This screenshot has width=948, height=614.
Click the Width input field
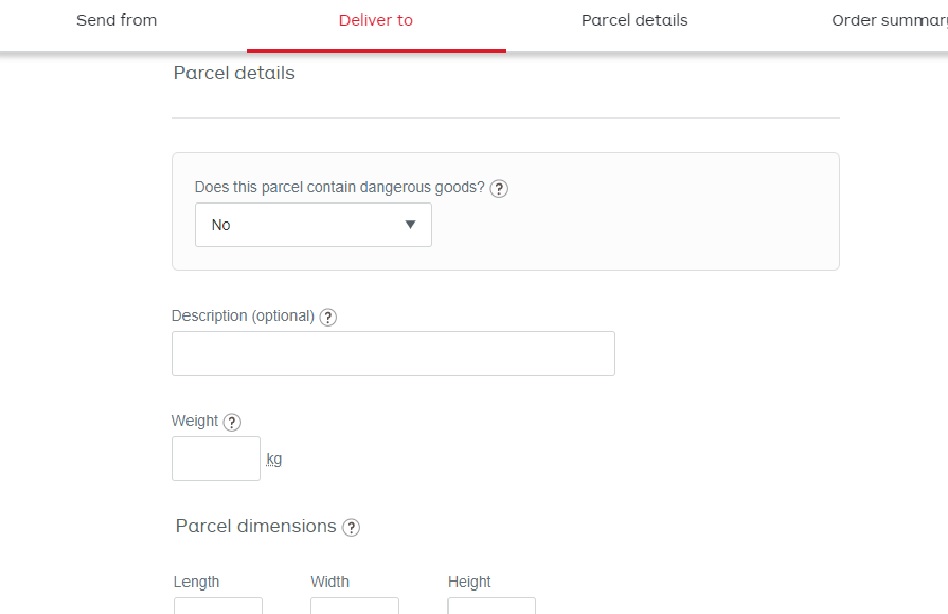(x=354, y=606)
